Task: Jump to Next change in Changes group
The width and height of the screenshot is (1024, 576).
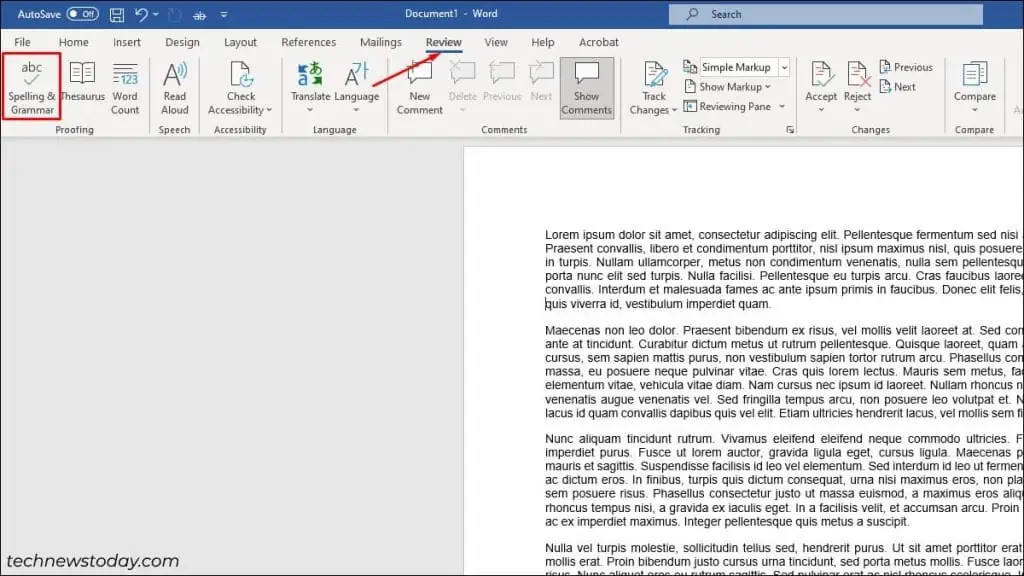Action: pos(897,86)
